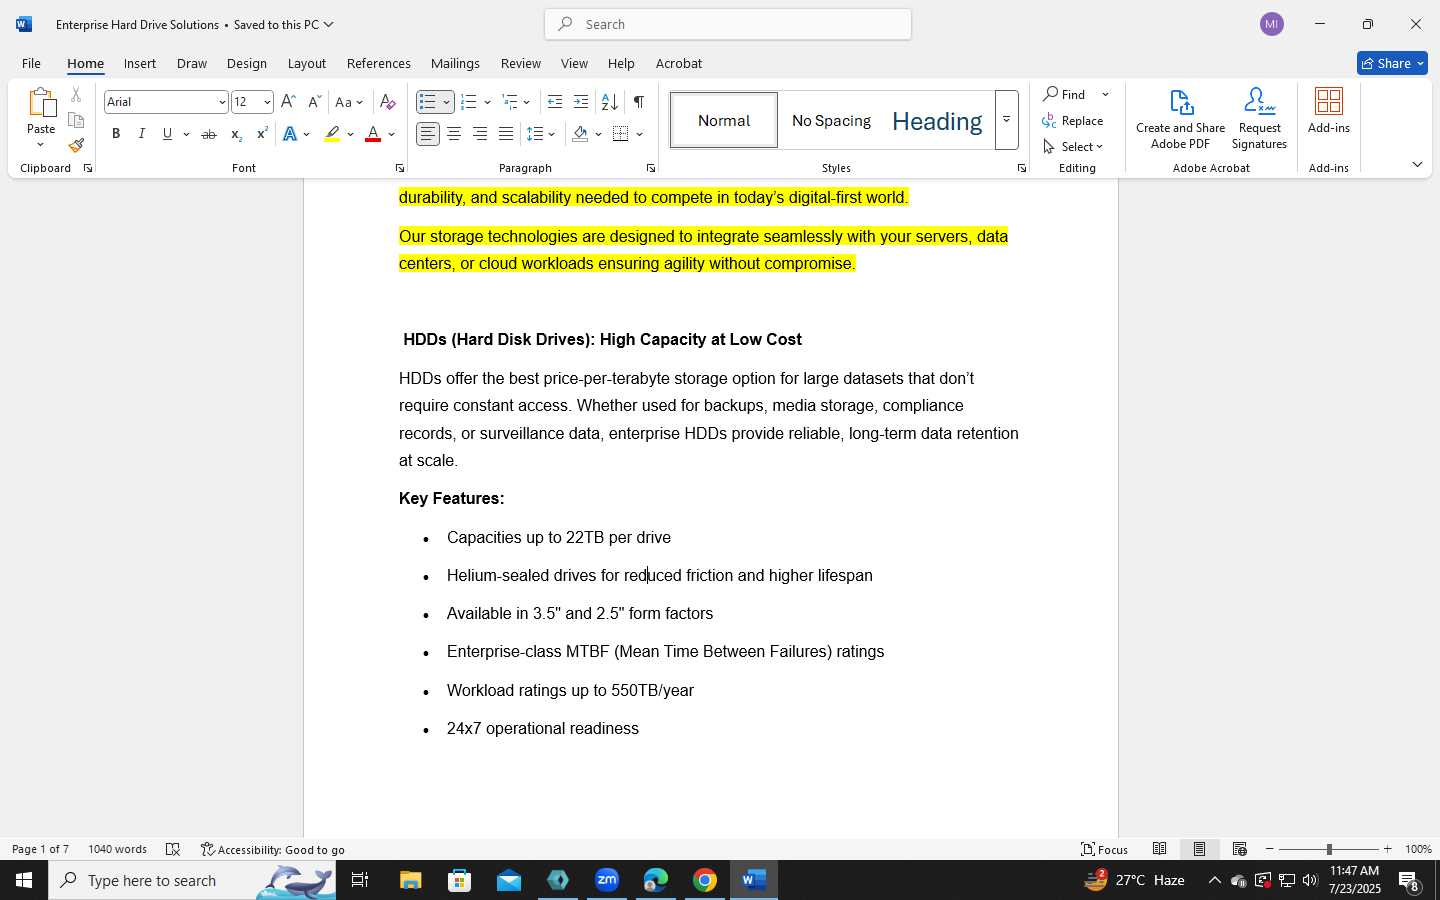This screenshot has height=900, width=1440.
Task: Apply the Normal style
Action: pos(724,120)
